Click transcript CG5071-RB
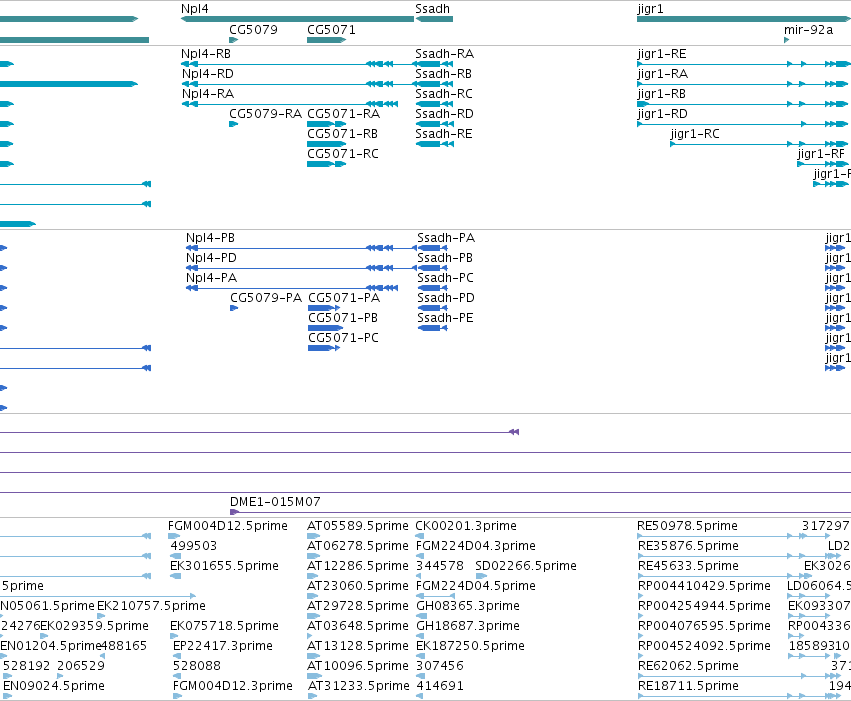Screen dimensions: 851x701 (x=342, y=134)
